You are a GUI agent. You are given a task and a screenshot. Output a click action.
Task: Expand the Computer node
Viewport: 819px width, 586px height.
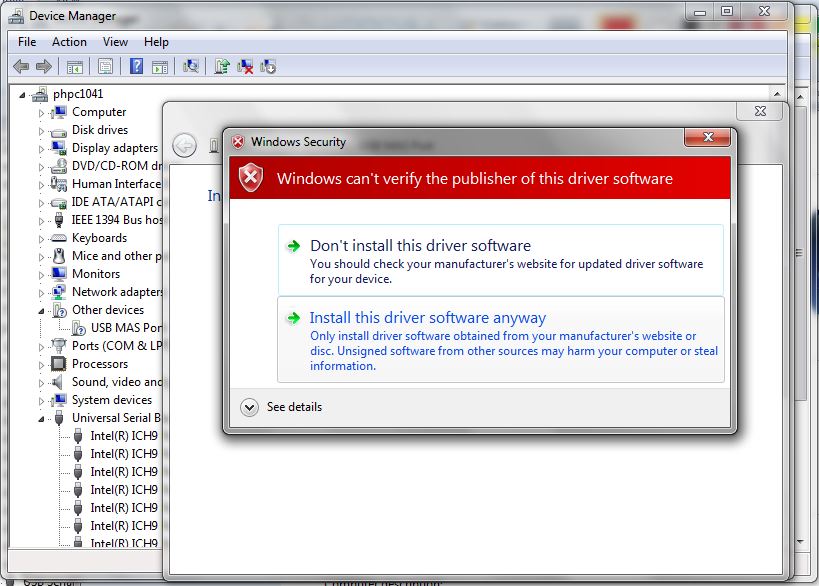pos(41,113)
